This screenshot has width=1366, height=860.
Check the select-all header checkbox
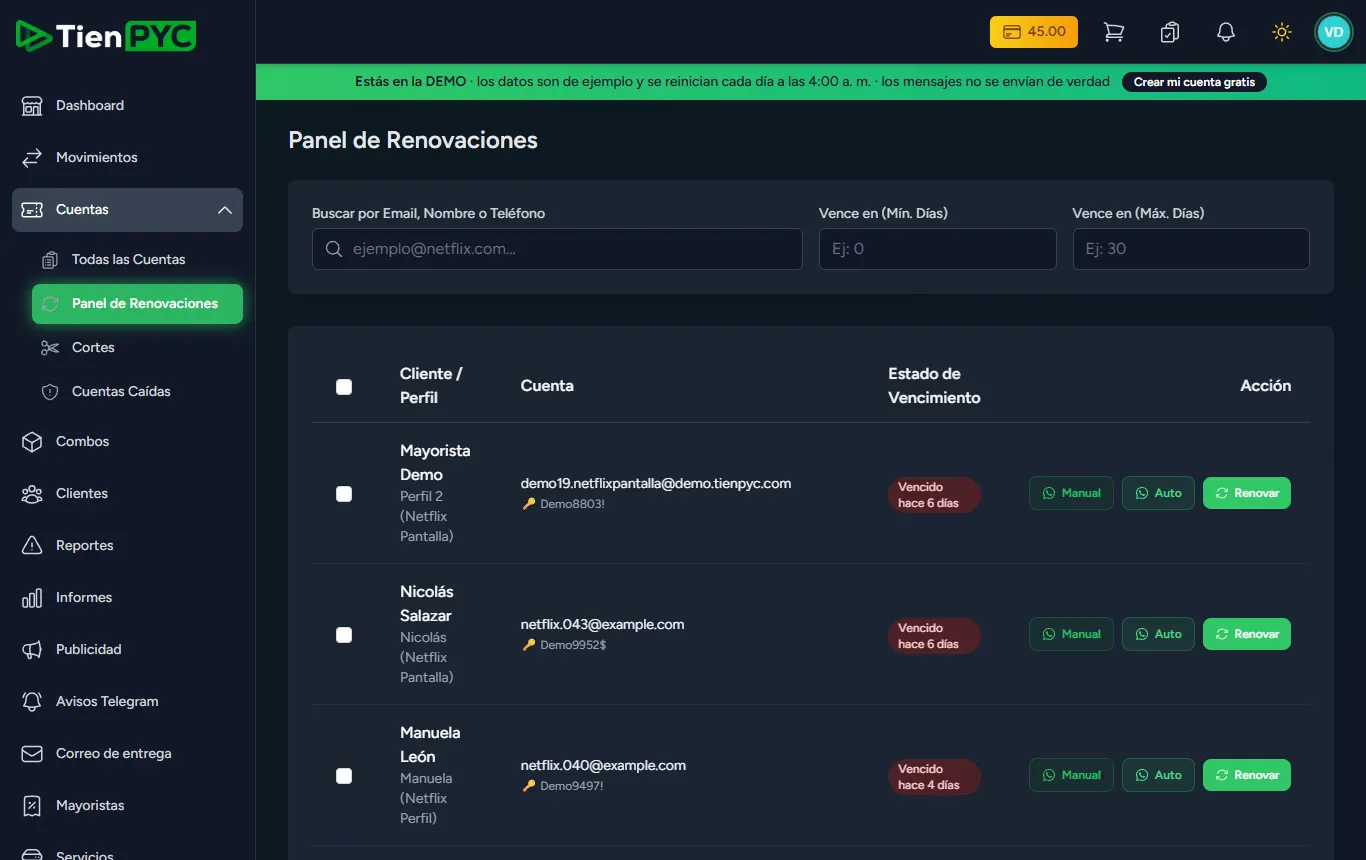[344, 387]
